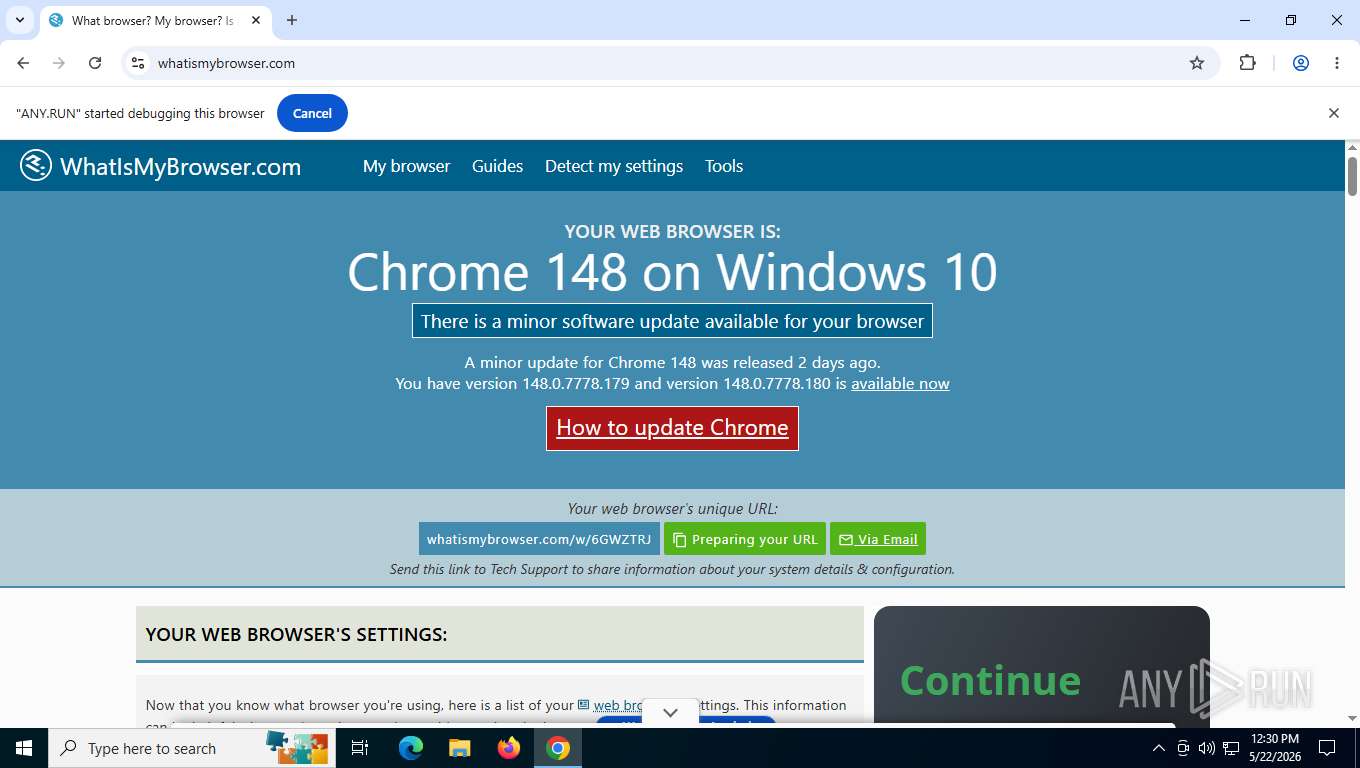Click the network tray icon
Image resolution: width=1360 pixels, height=768 pixels.
point(1231,748)
